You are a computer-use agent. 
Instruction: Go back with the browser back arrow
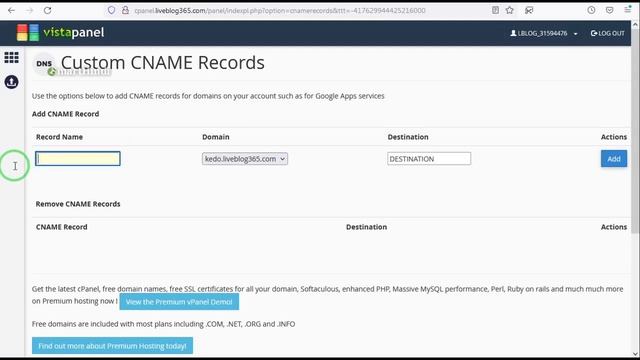coord(11,10)
